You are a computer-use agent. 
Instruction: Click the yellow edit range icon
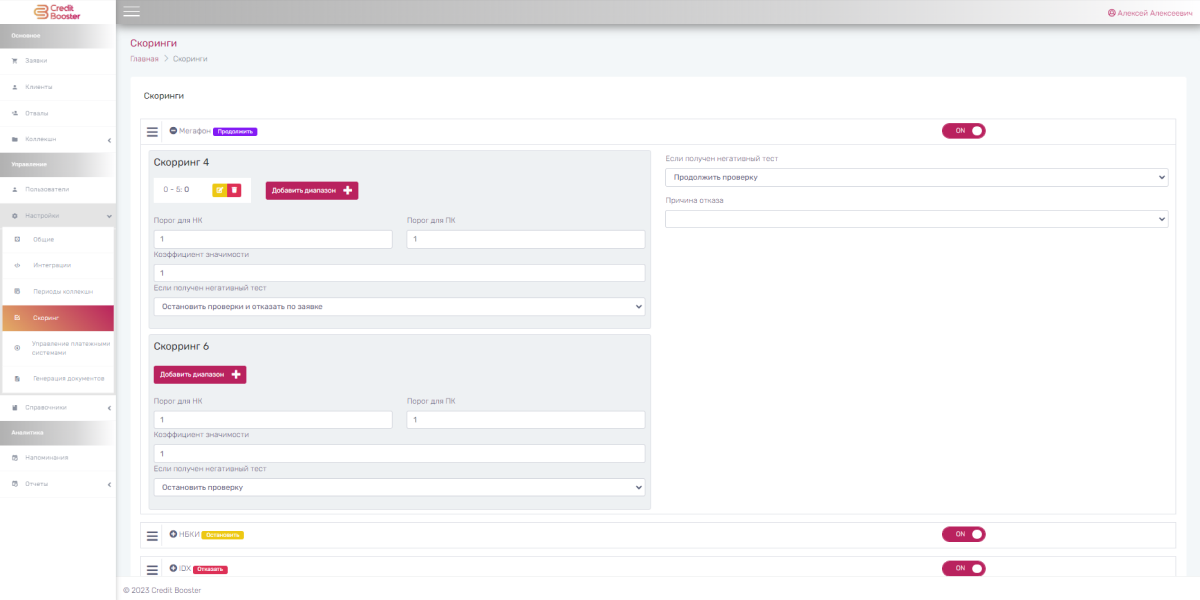tap(220, 190)
